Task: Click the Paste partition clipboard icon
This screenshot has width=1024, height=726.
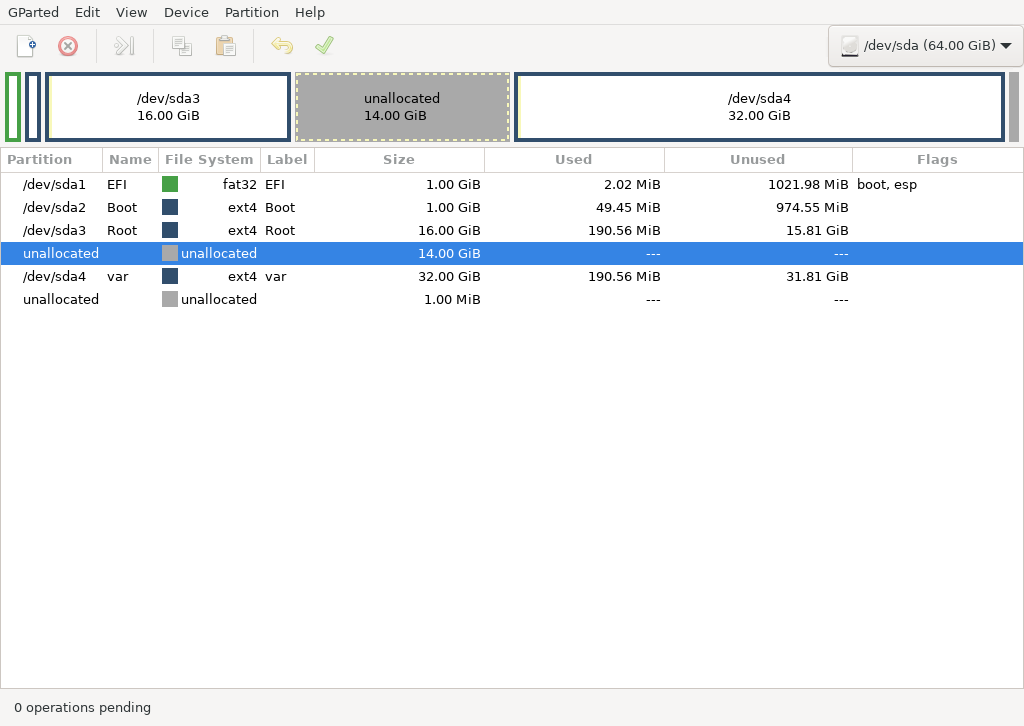Action: click(225, 46)
